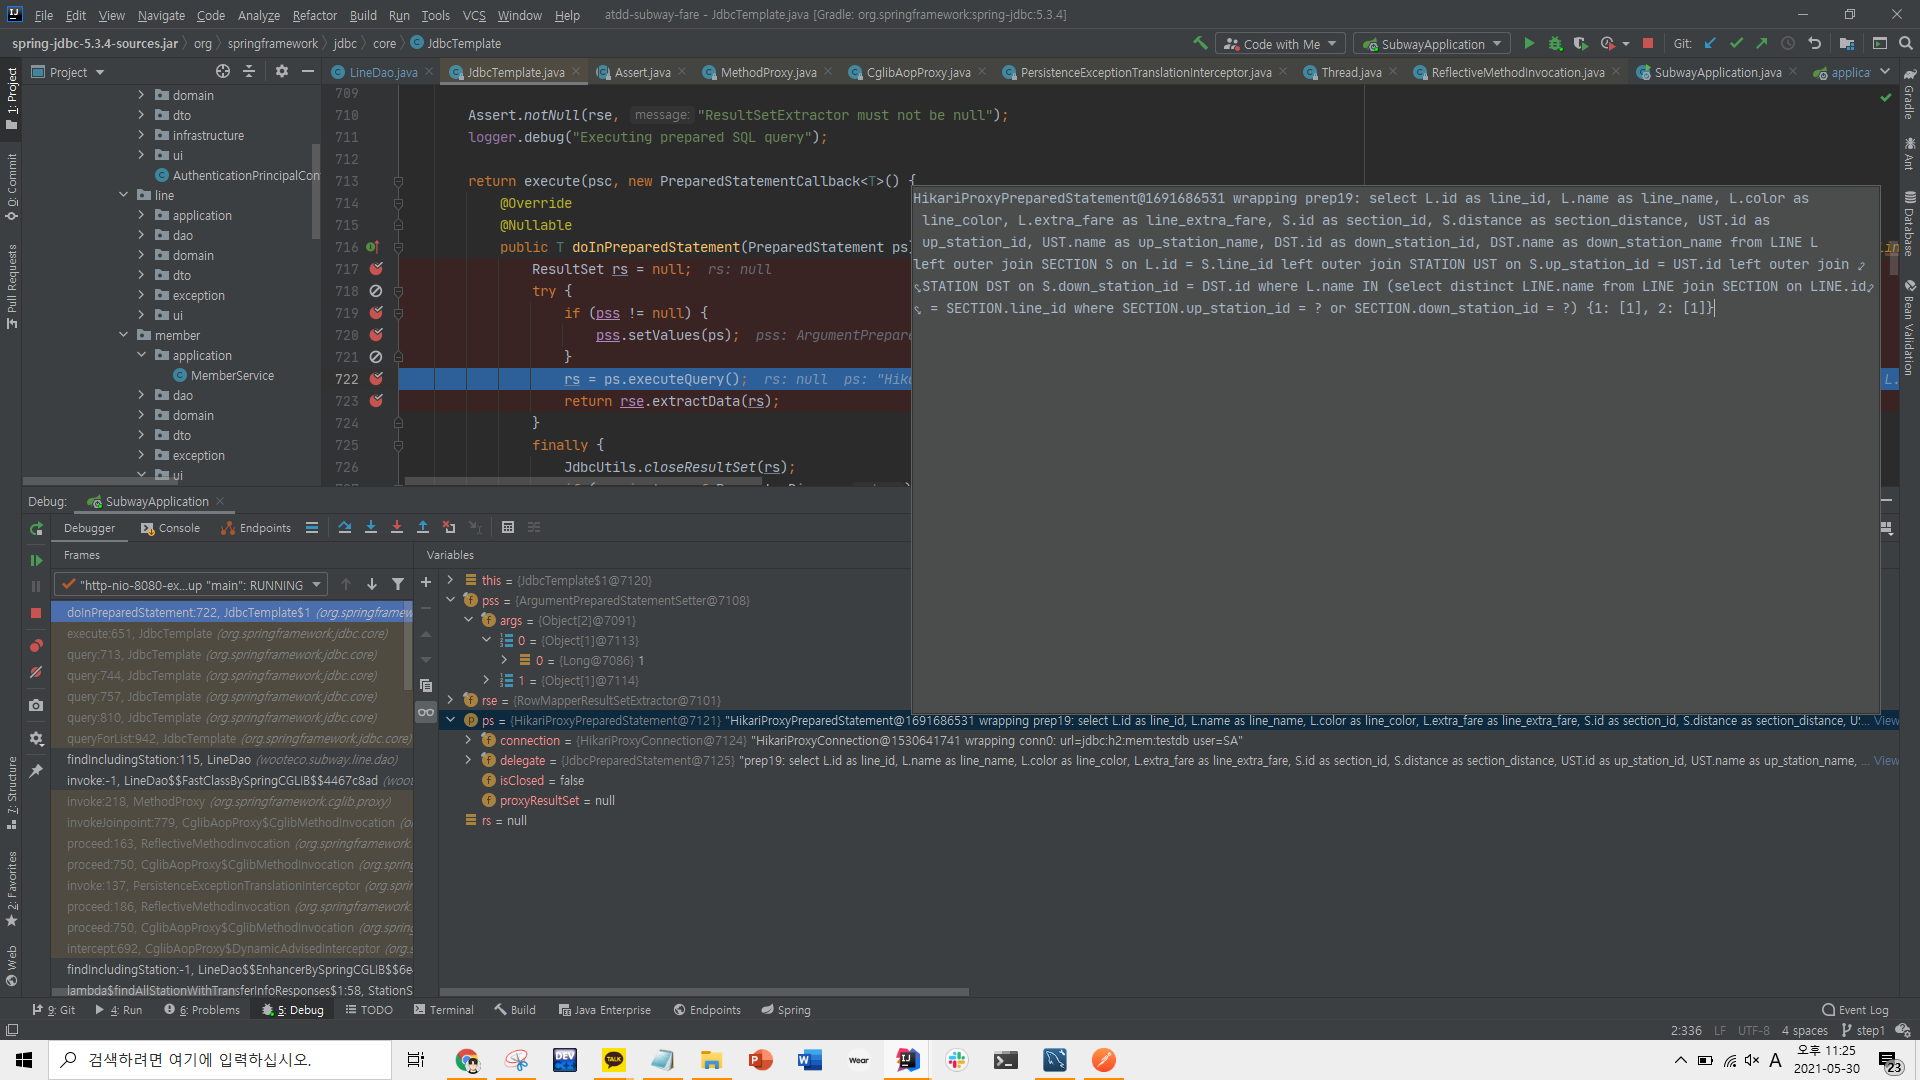Click the thread dump camera icon
The height and width of the screenshot is (1080, 1920).
click(36, 705)
